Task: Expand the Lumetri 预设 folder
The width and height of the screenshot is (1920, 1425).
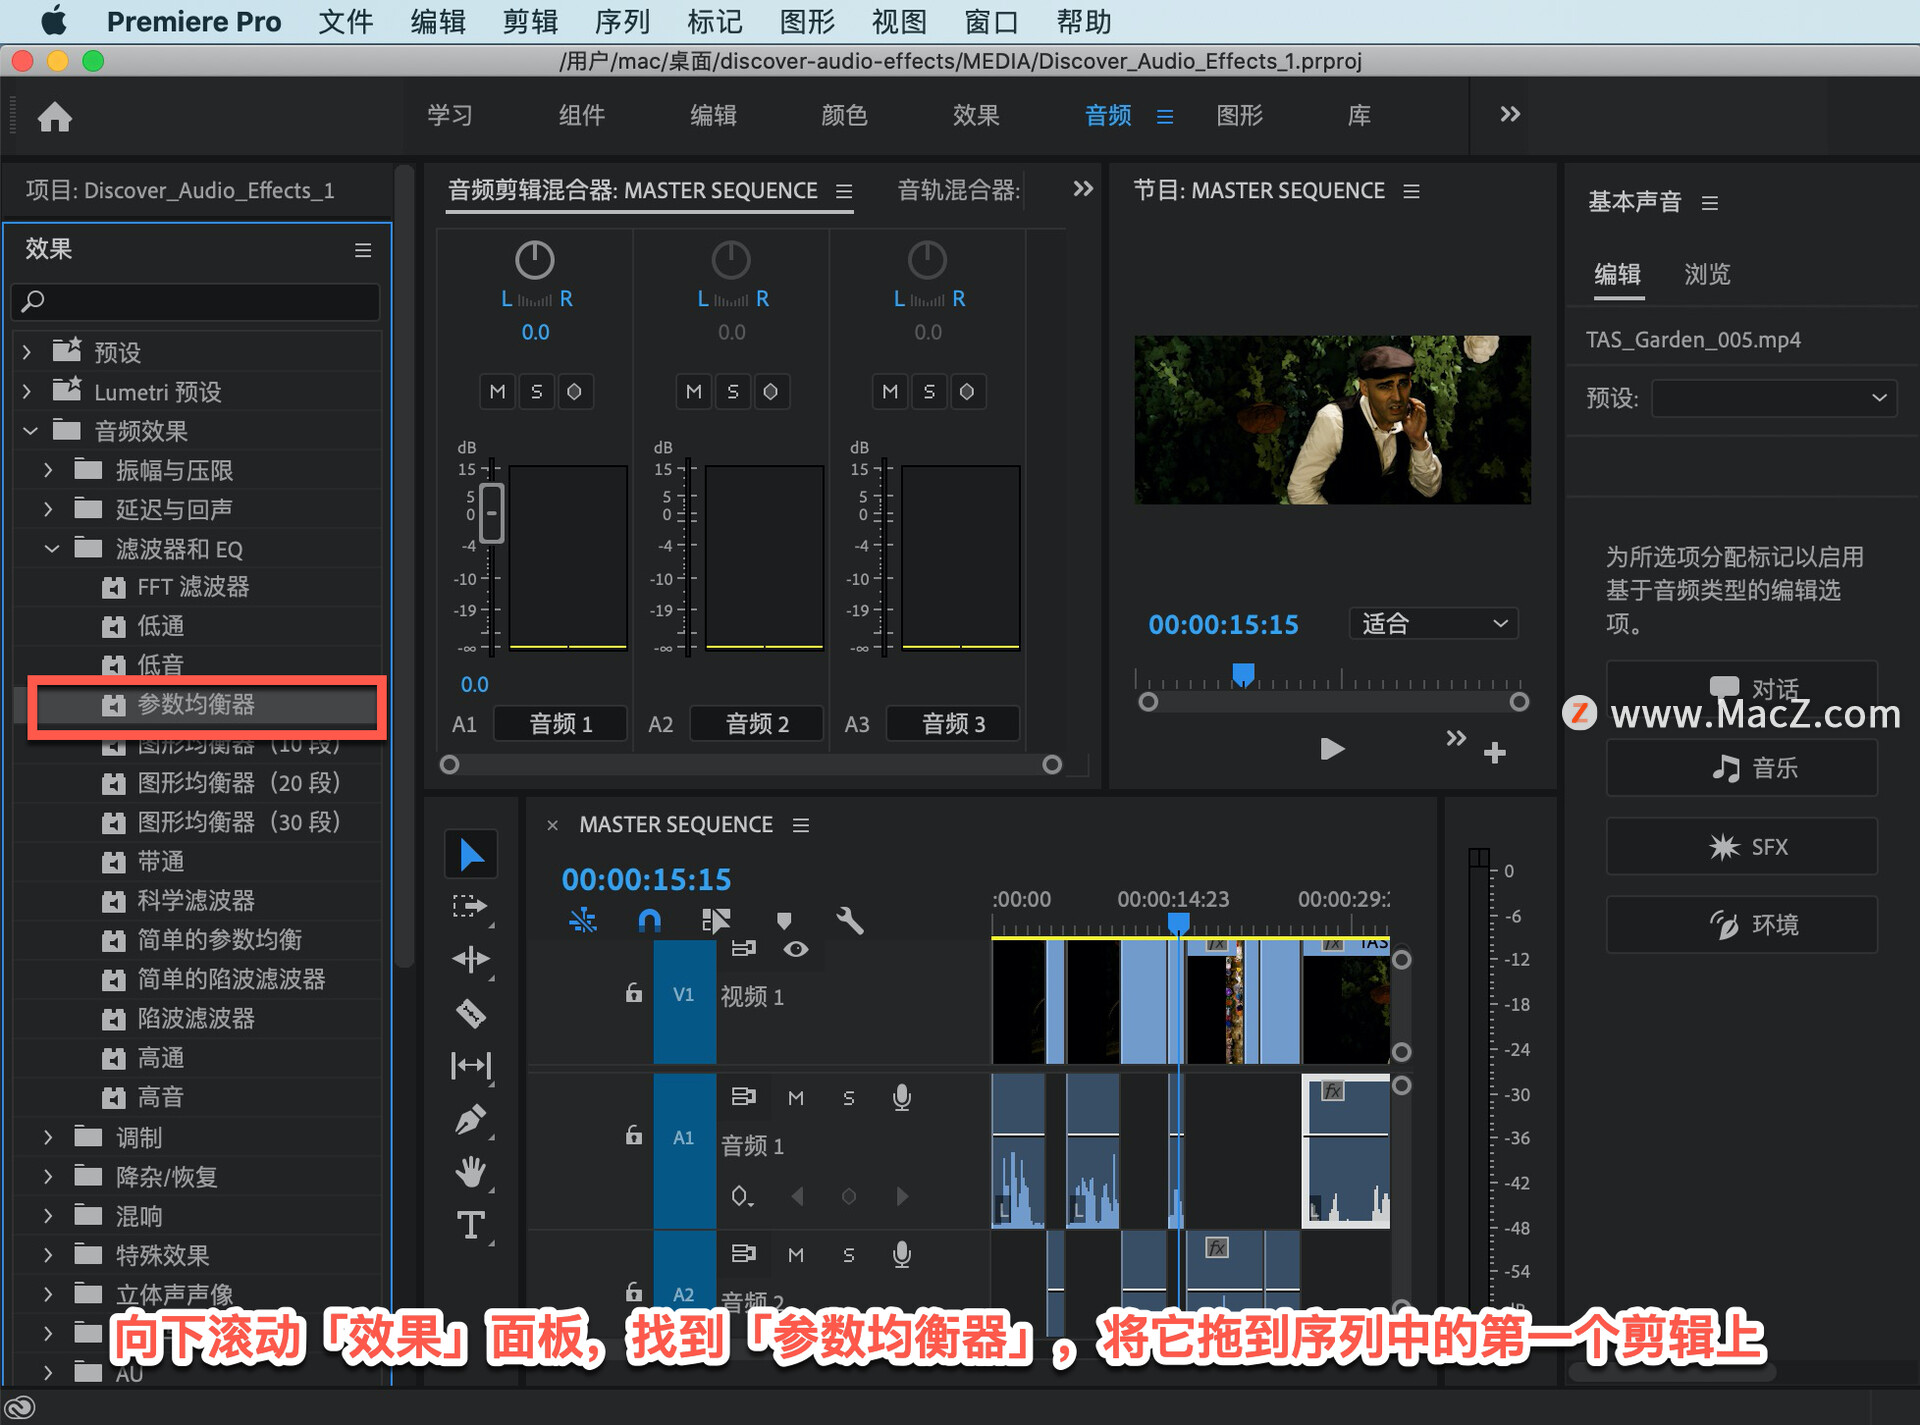Action: (x=27, y=392)
